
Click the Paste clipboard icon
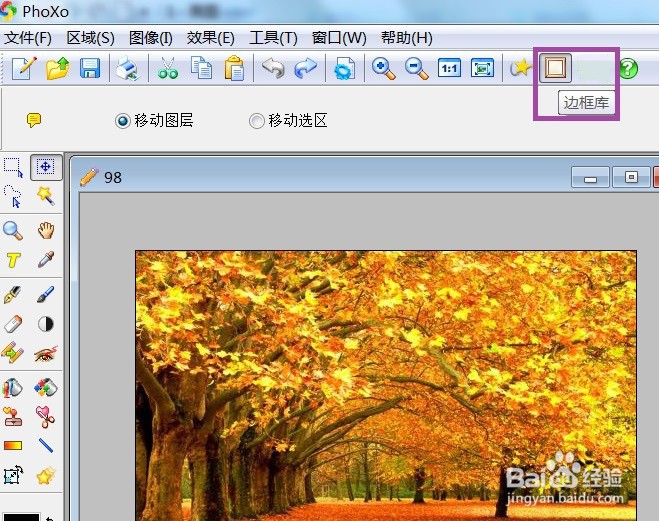tap(234, 68)
